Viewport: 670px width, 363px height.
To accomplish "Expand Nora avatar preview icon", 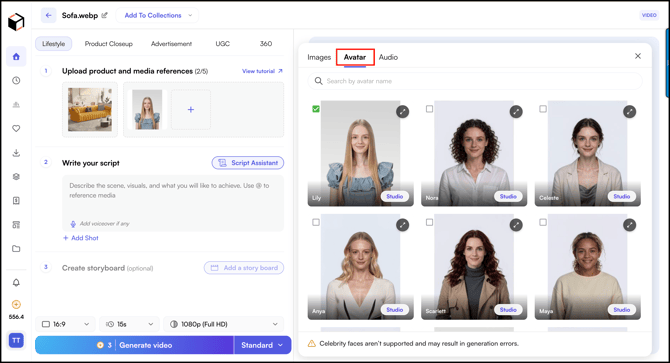I will [516, 112].
